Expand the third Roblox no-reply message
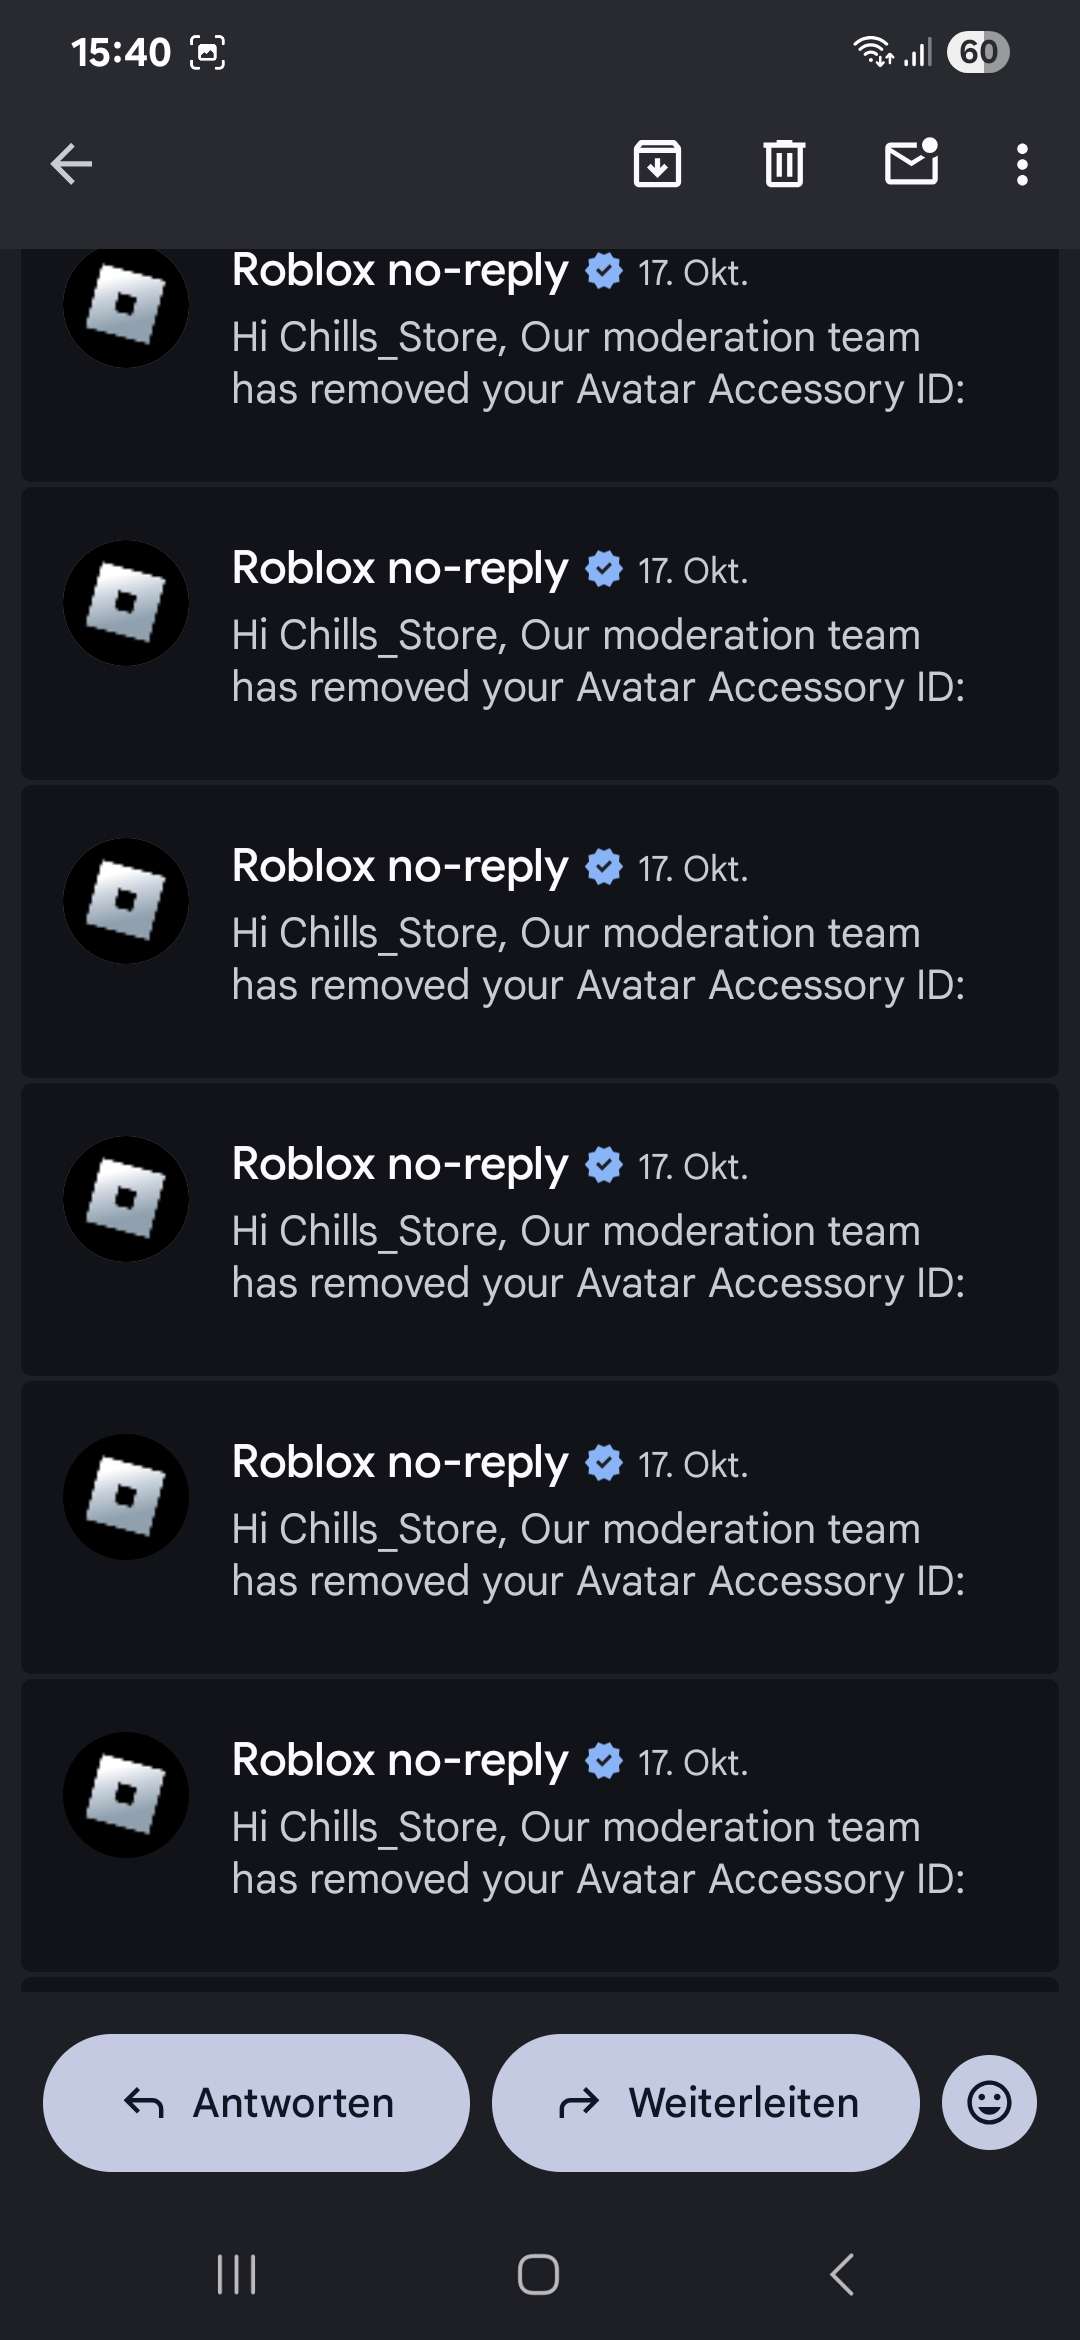 click(x=540, y=931)
